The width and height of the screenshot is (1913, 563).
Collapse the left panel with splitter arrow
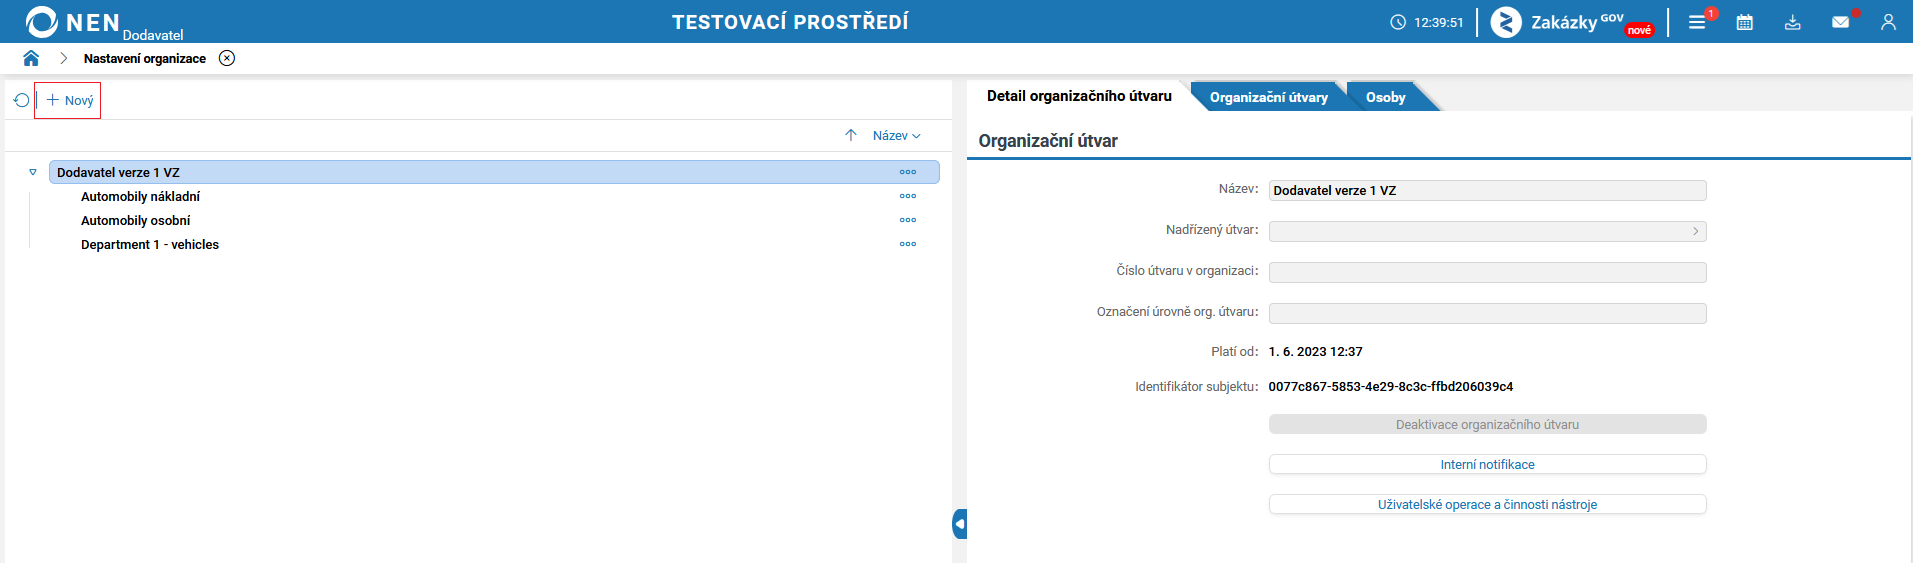960,523
